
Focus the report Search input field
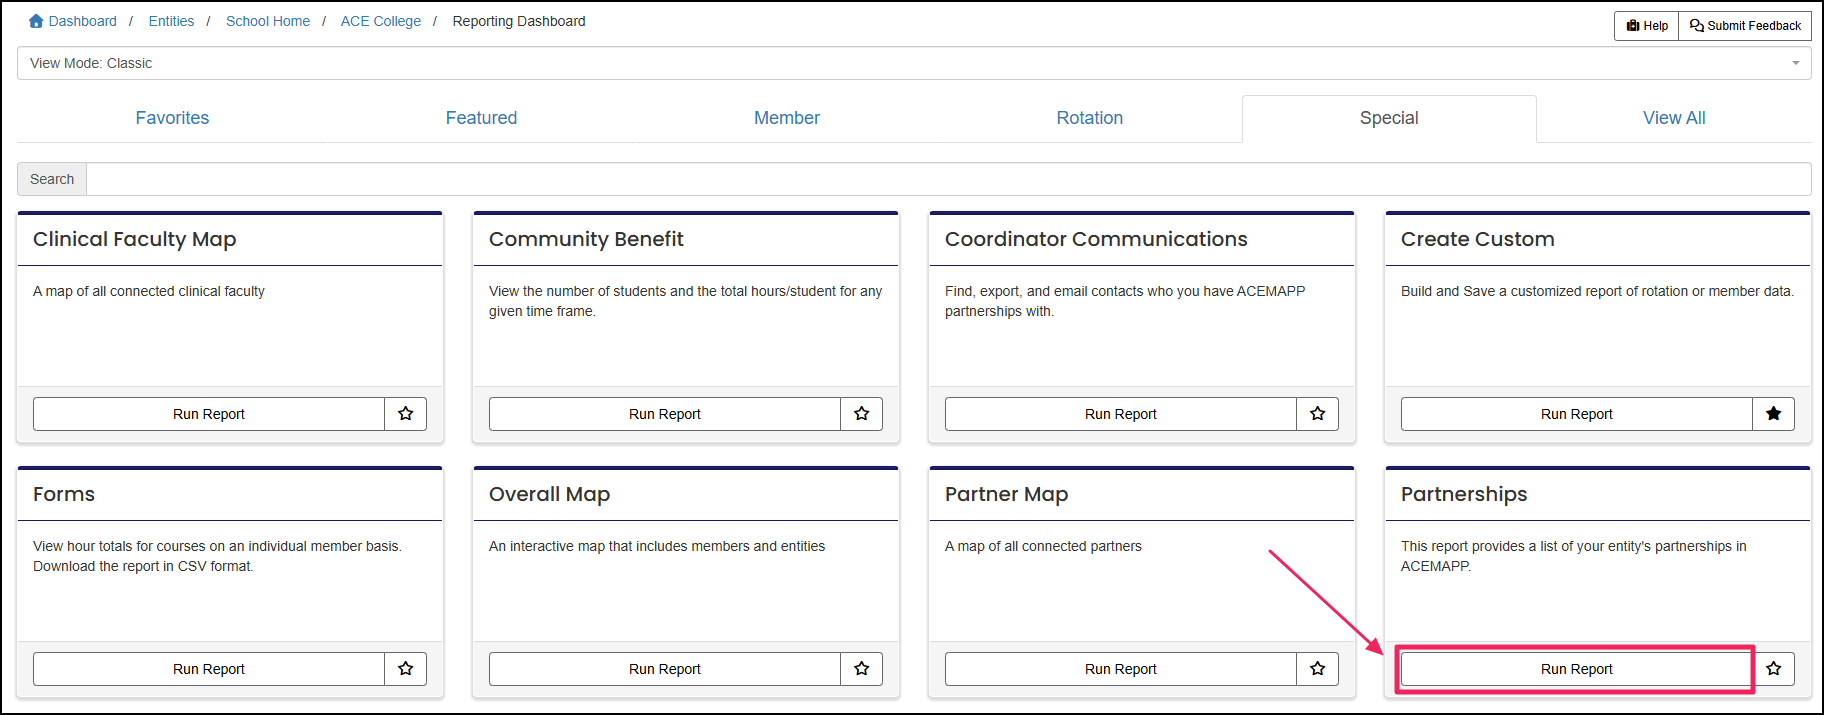pyautogui.click(x=948, y=179)
